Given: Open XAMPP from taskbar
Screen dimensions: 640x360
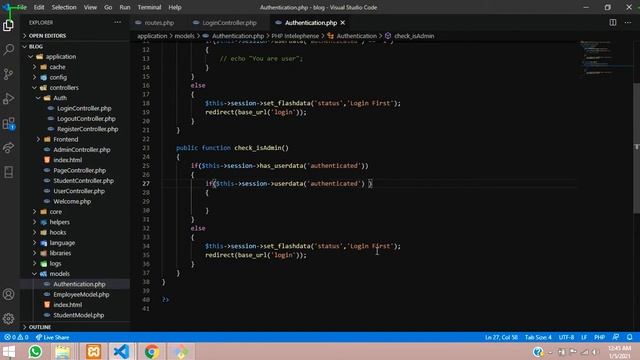Looking at the screenshot, I should (93, 351).
